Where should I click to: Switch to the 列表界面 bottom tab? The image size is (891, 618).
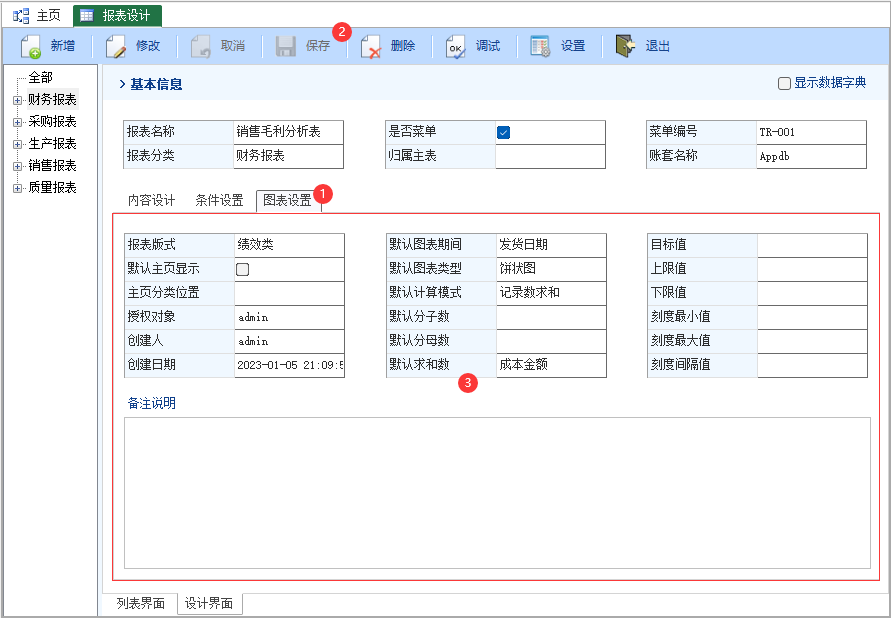[140, 603]
